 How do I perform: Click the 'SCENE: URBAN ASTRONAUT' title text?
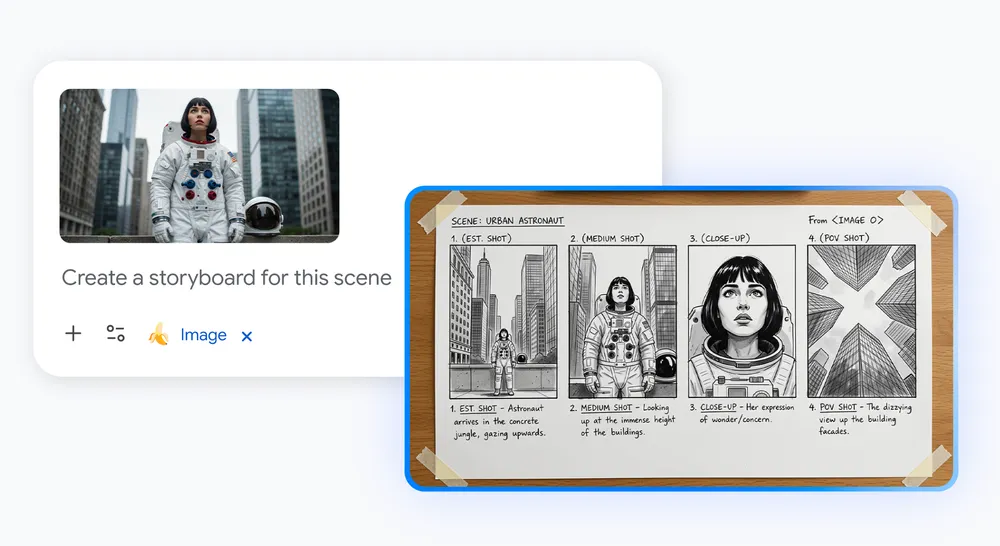[x=507, y=219]
